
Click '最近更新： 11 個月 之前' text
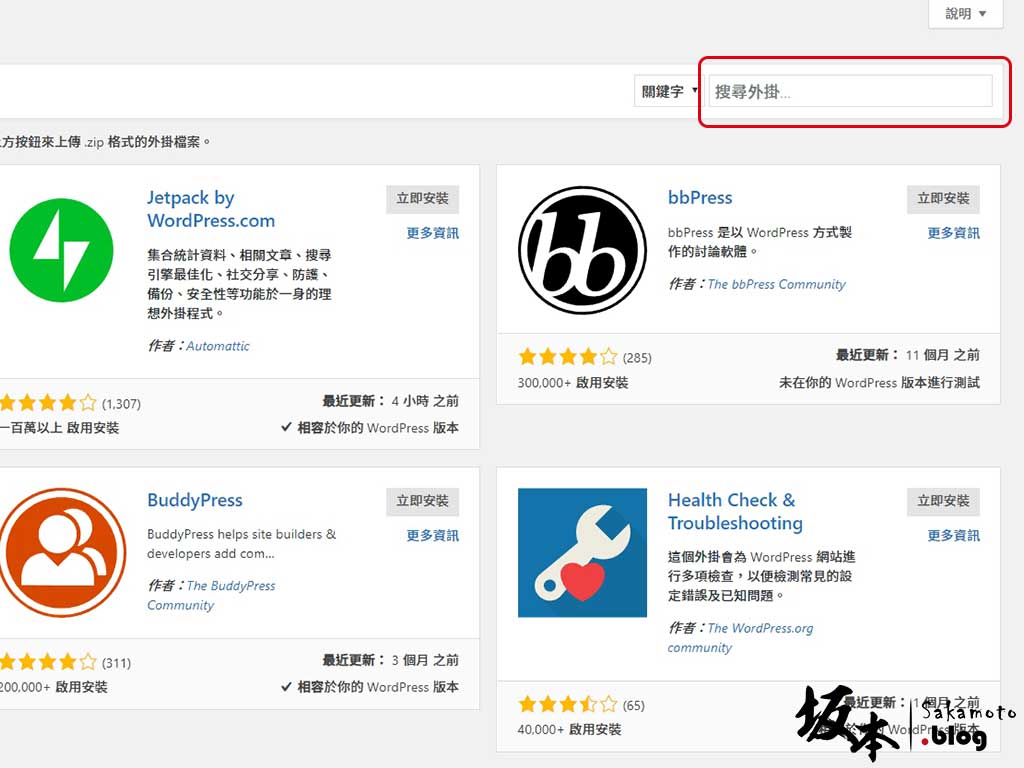coord(908,355)
